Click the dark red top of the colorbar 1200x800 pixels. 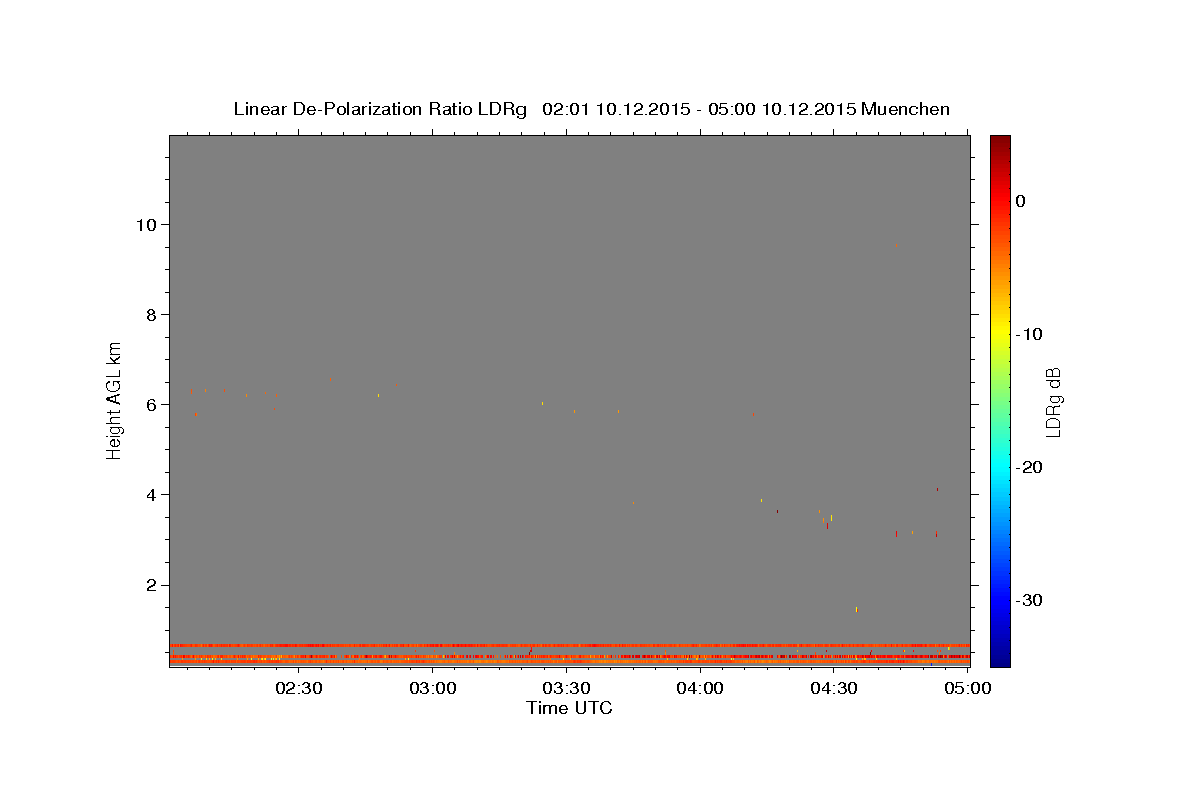pyautogui.click(x=1000, y=145)
